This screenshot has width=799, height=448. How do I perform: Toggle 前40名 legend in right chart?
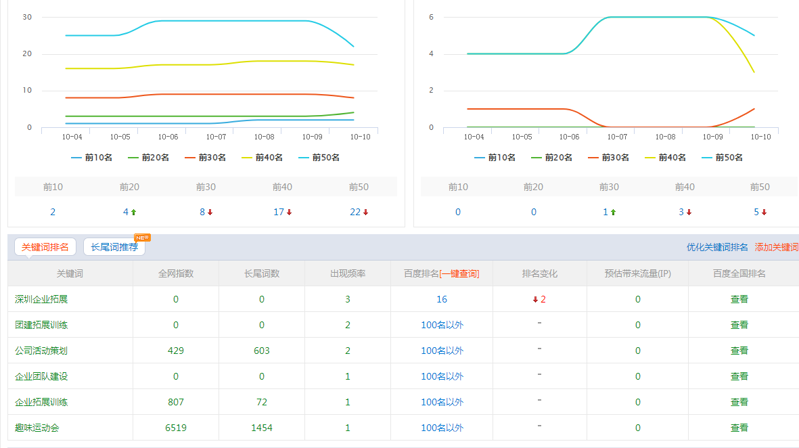coord(665,157)
